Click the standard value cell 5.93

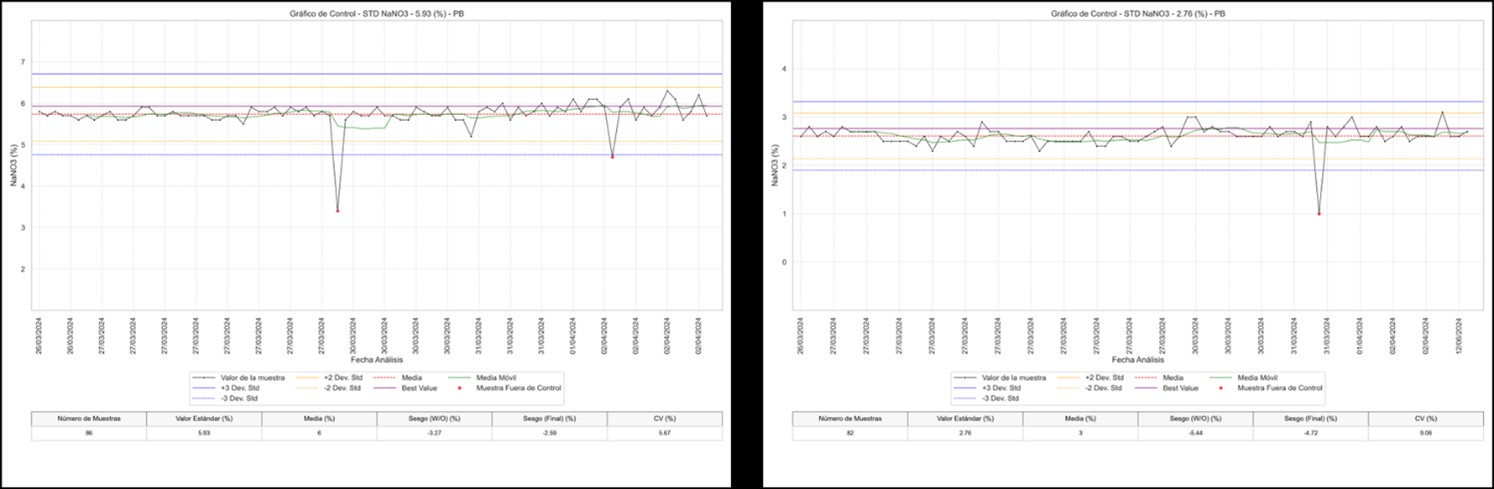204,433
